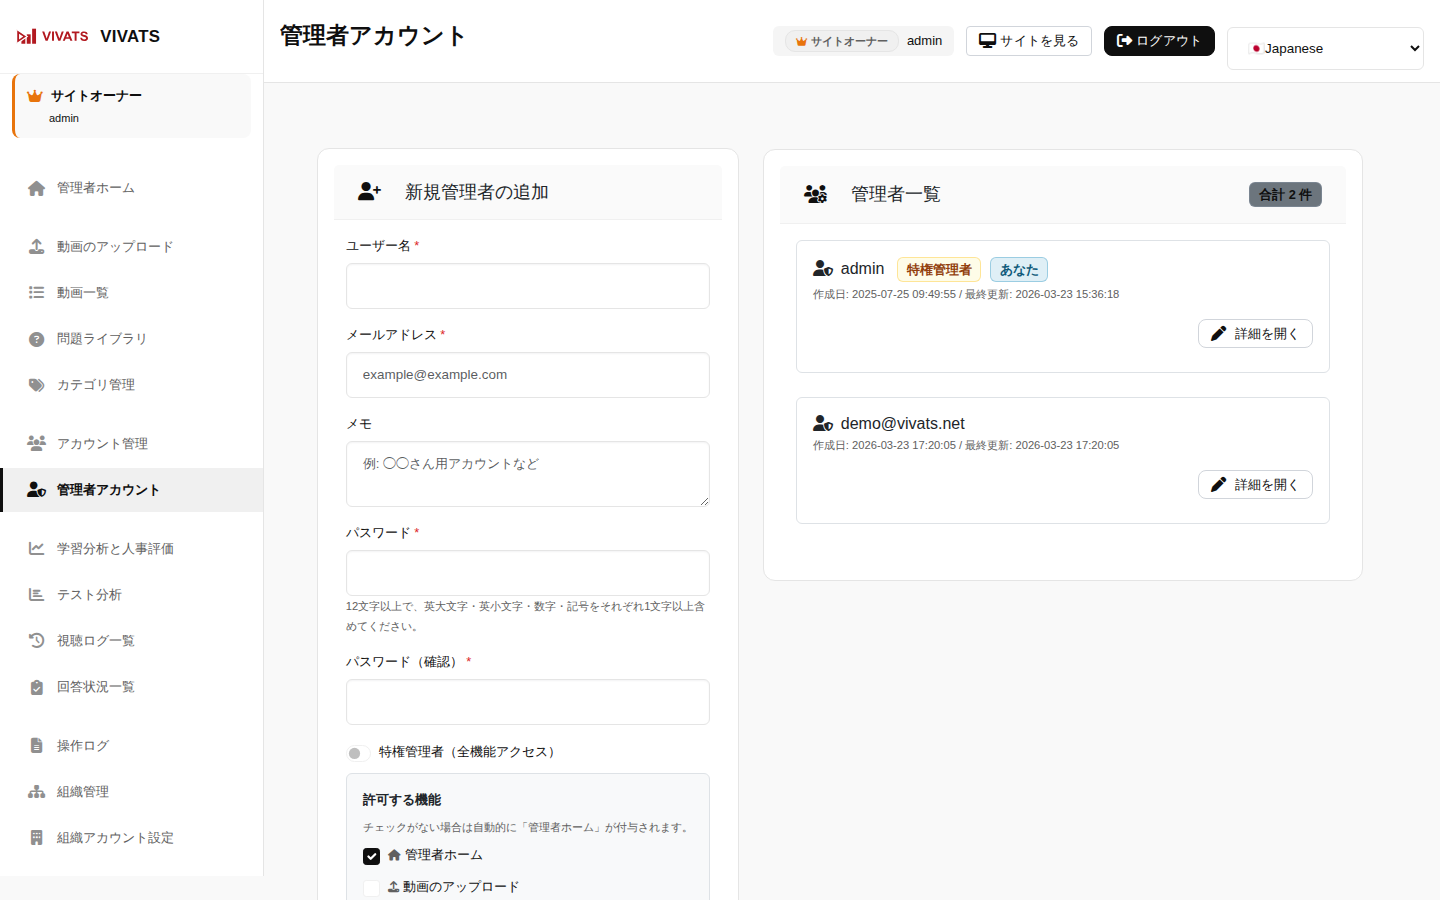This screenshot has height=900, width=1440.
Task: Click the crown icon beside サイトオーナー in sidebar
Action: [x=34, y=96]
